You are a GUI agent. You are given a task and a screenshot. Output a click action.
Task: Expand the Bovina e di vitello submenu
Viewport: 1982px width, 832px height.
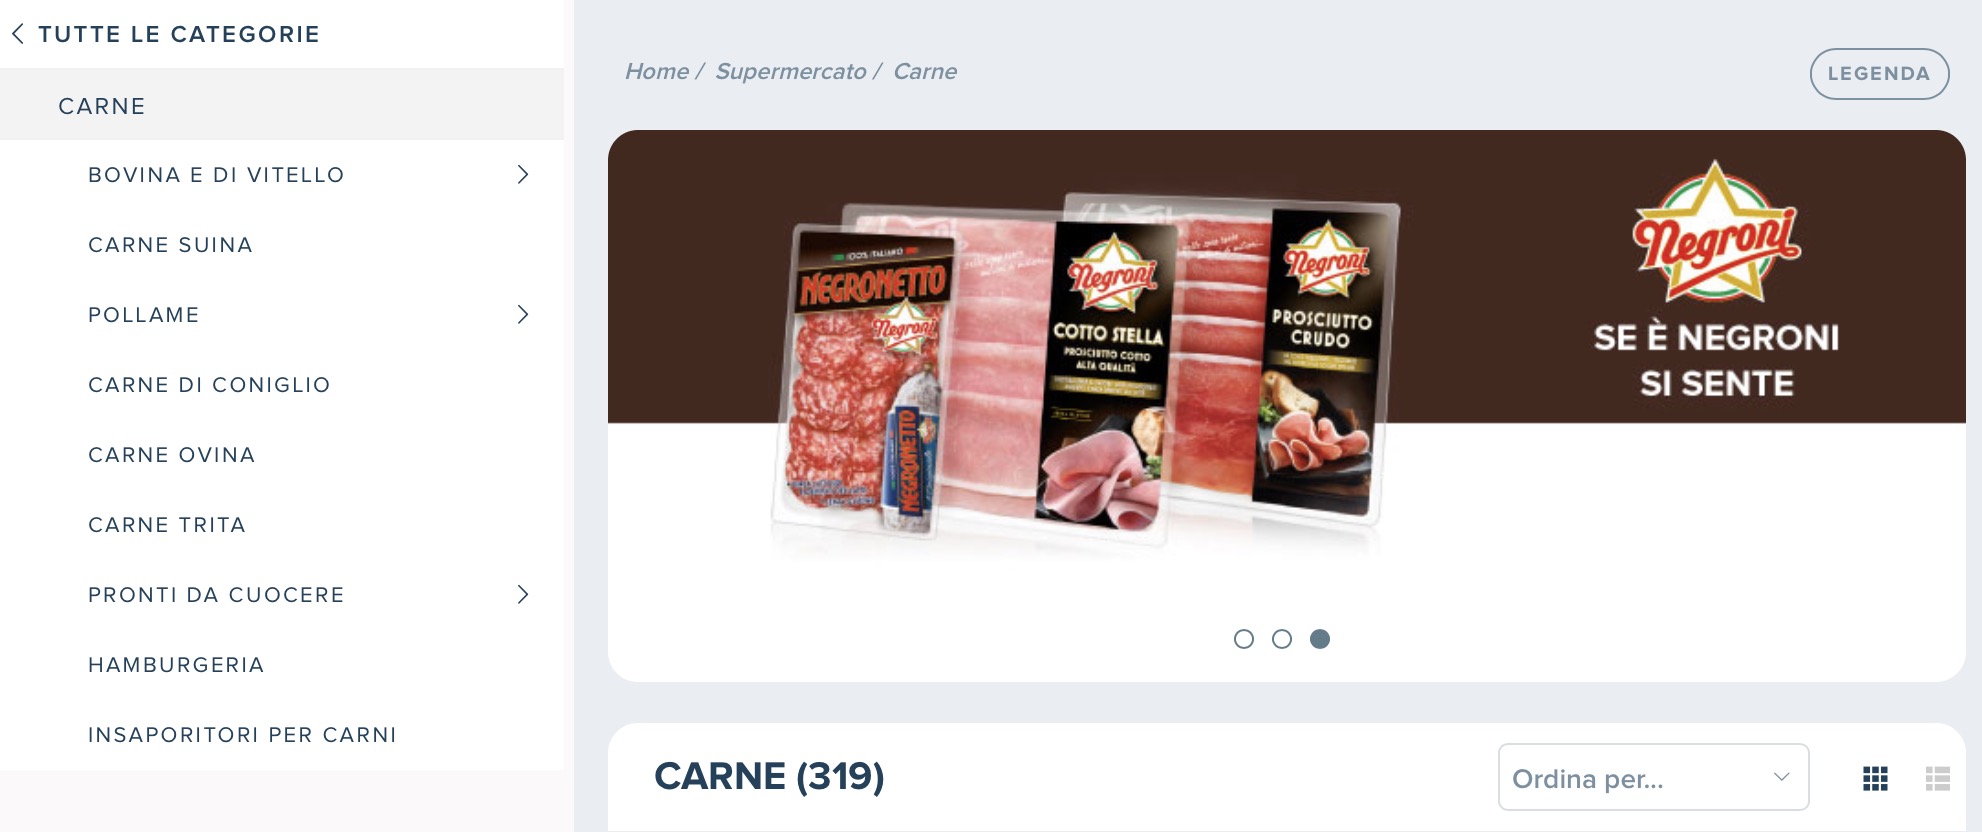pyautogui.click(x=522, y=175)
